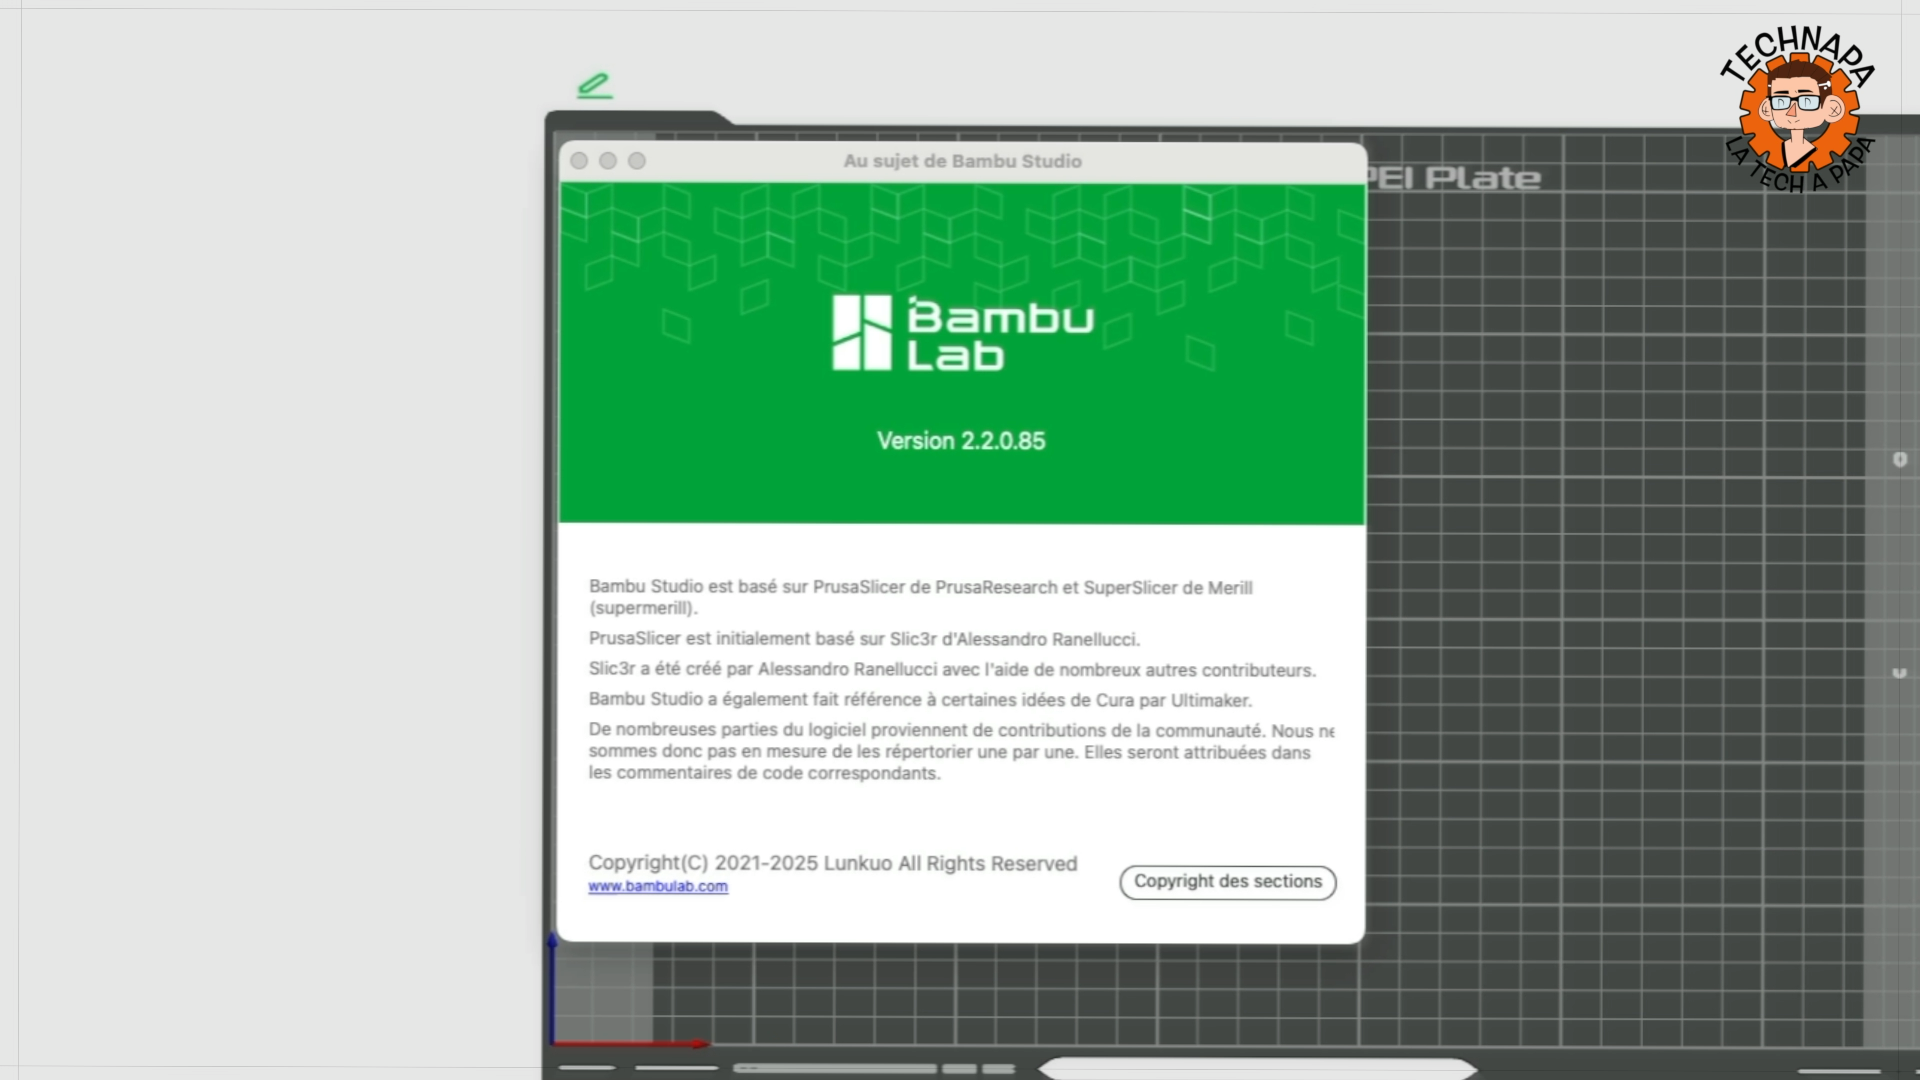The width and height of the screenshot is (1920, 1080).
Task: Click the white elongated bar at bottom
Action: (1257, 1068)
